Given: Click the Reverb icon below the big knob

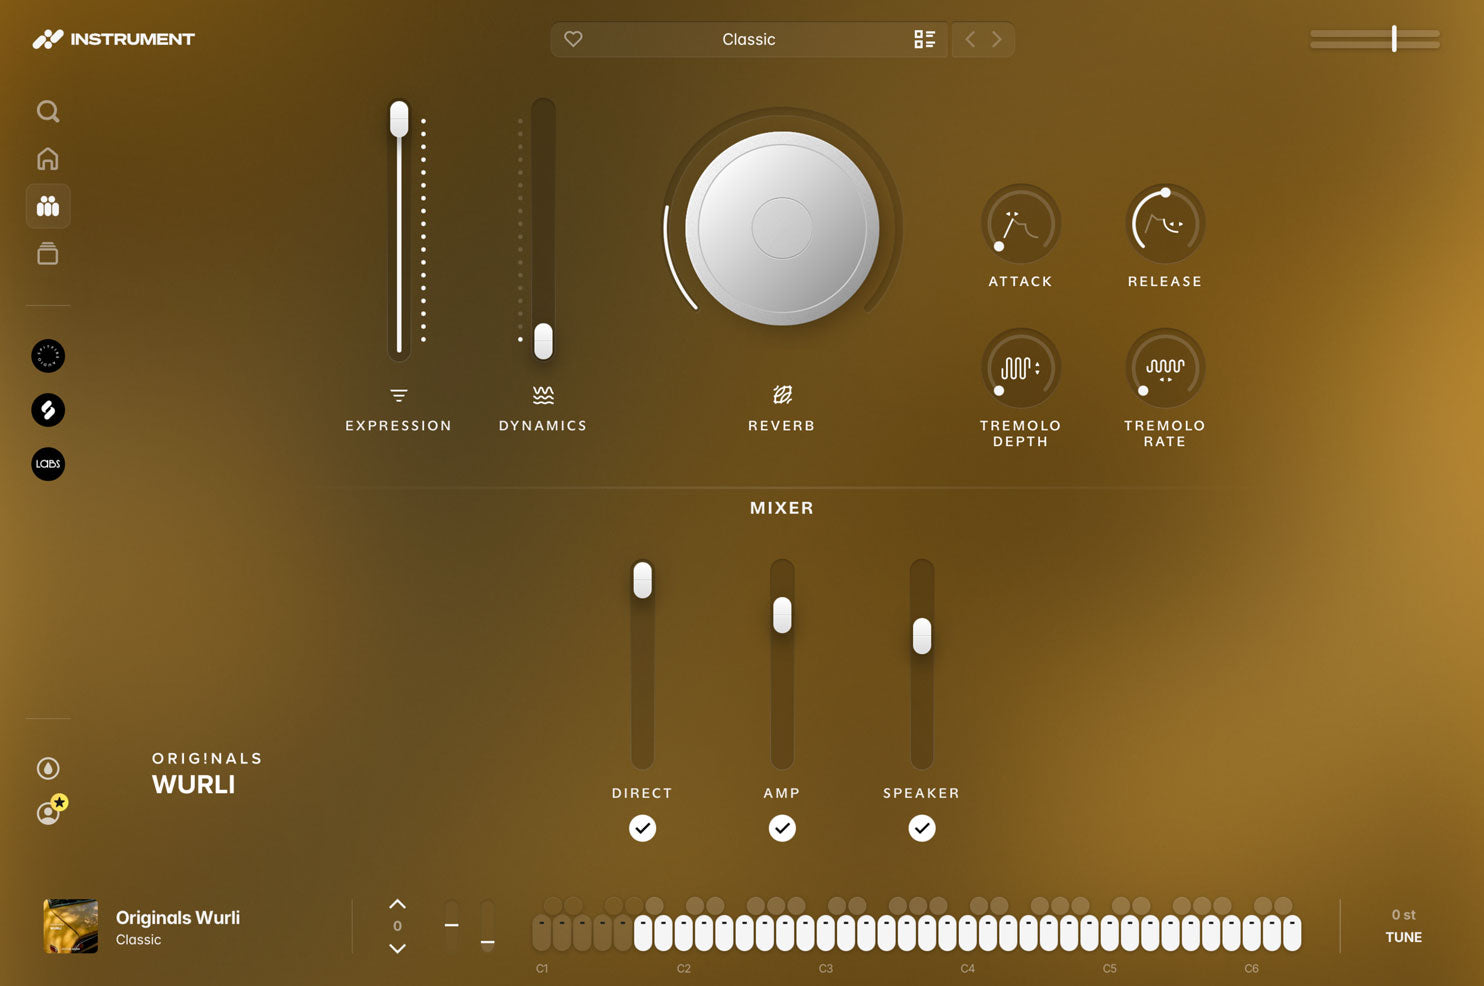Looking at the screenshot, I should pyautogui.click(x=782, y=395).
